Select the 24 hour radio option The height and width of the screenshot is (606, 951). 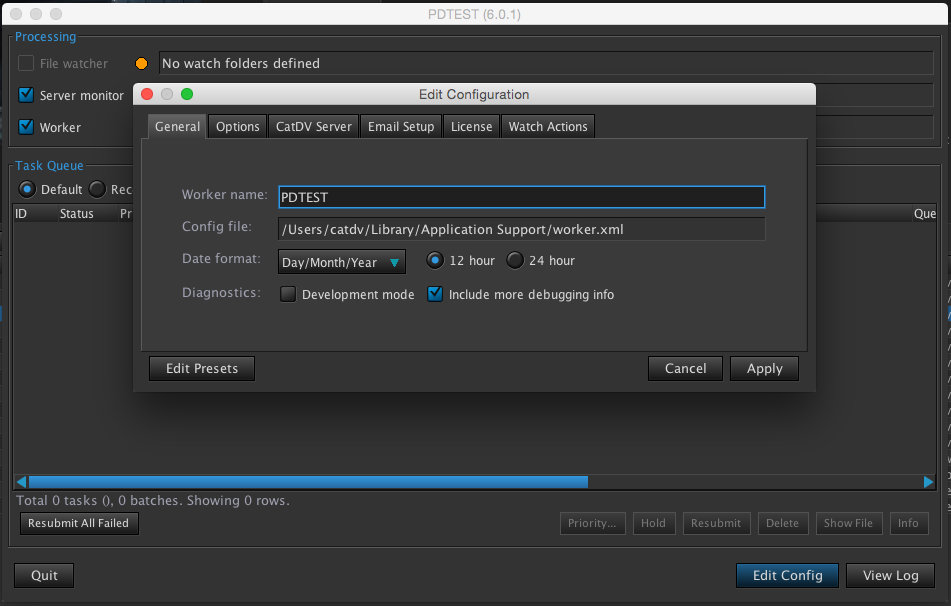515,261
